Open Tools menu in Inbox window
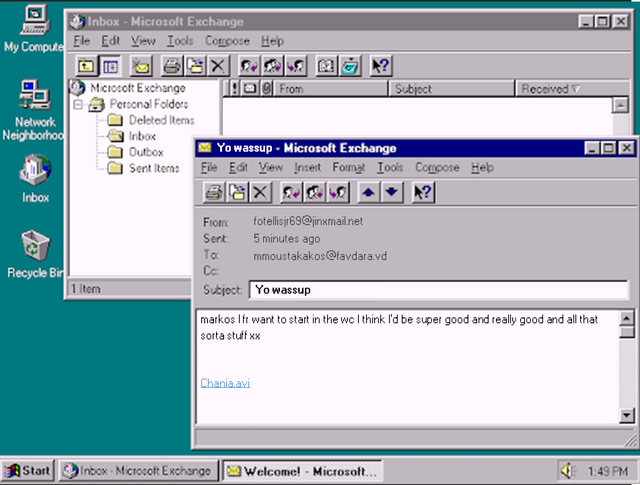This screenshot has height=485, width=640. tap(180, 41)
